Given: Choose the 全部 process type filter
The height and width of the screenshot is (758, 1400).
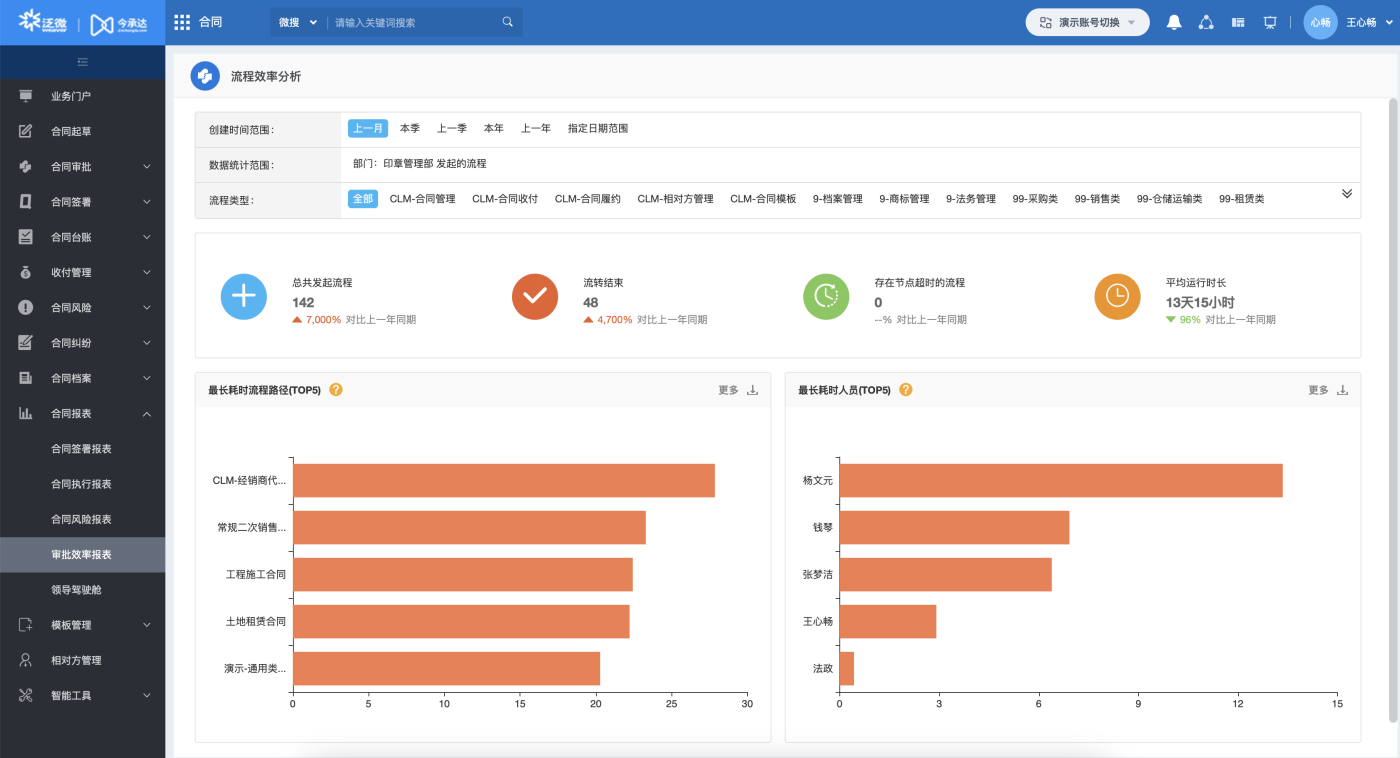Looking at the screenshot, I should point(362,199).
